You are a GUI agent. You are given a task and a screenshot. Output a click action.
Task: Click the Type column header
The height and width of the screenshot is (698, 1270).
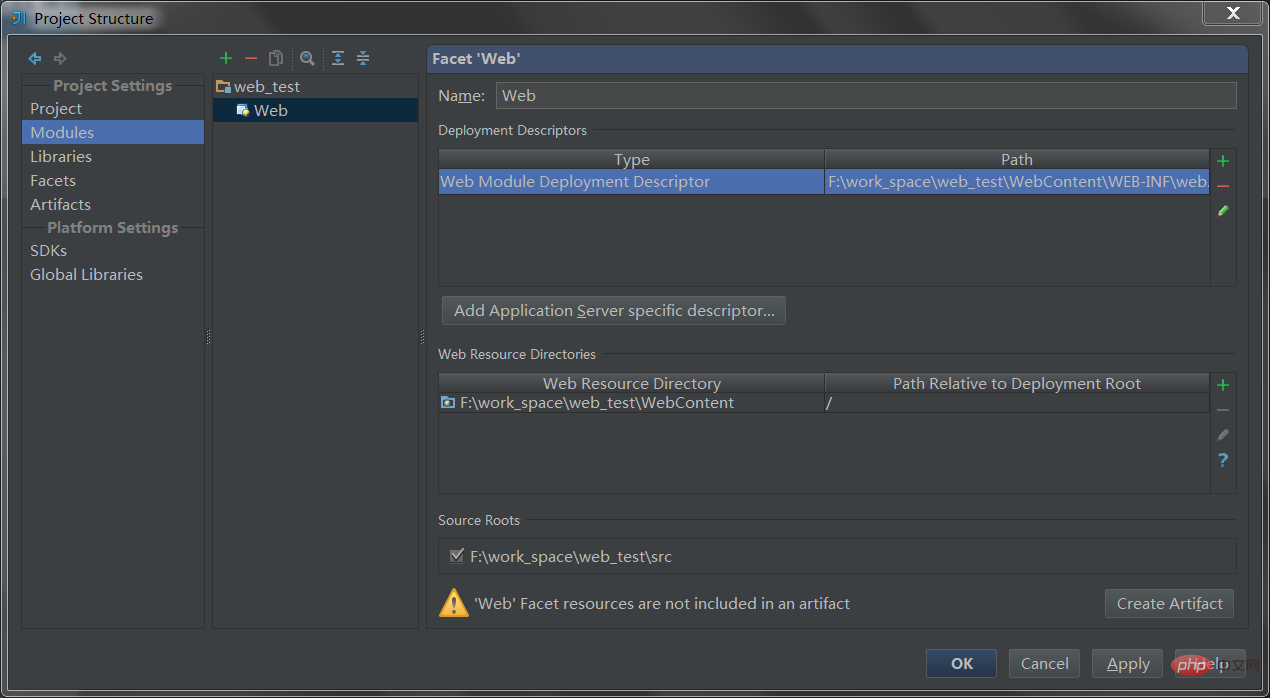click(632, 160)
